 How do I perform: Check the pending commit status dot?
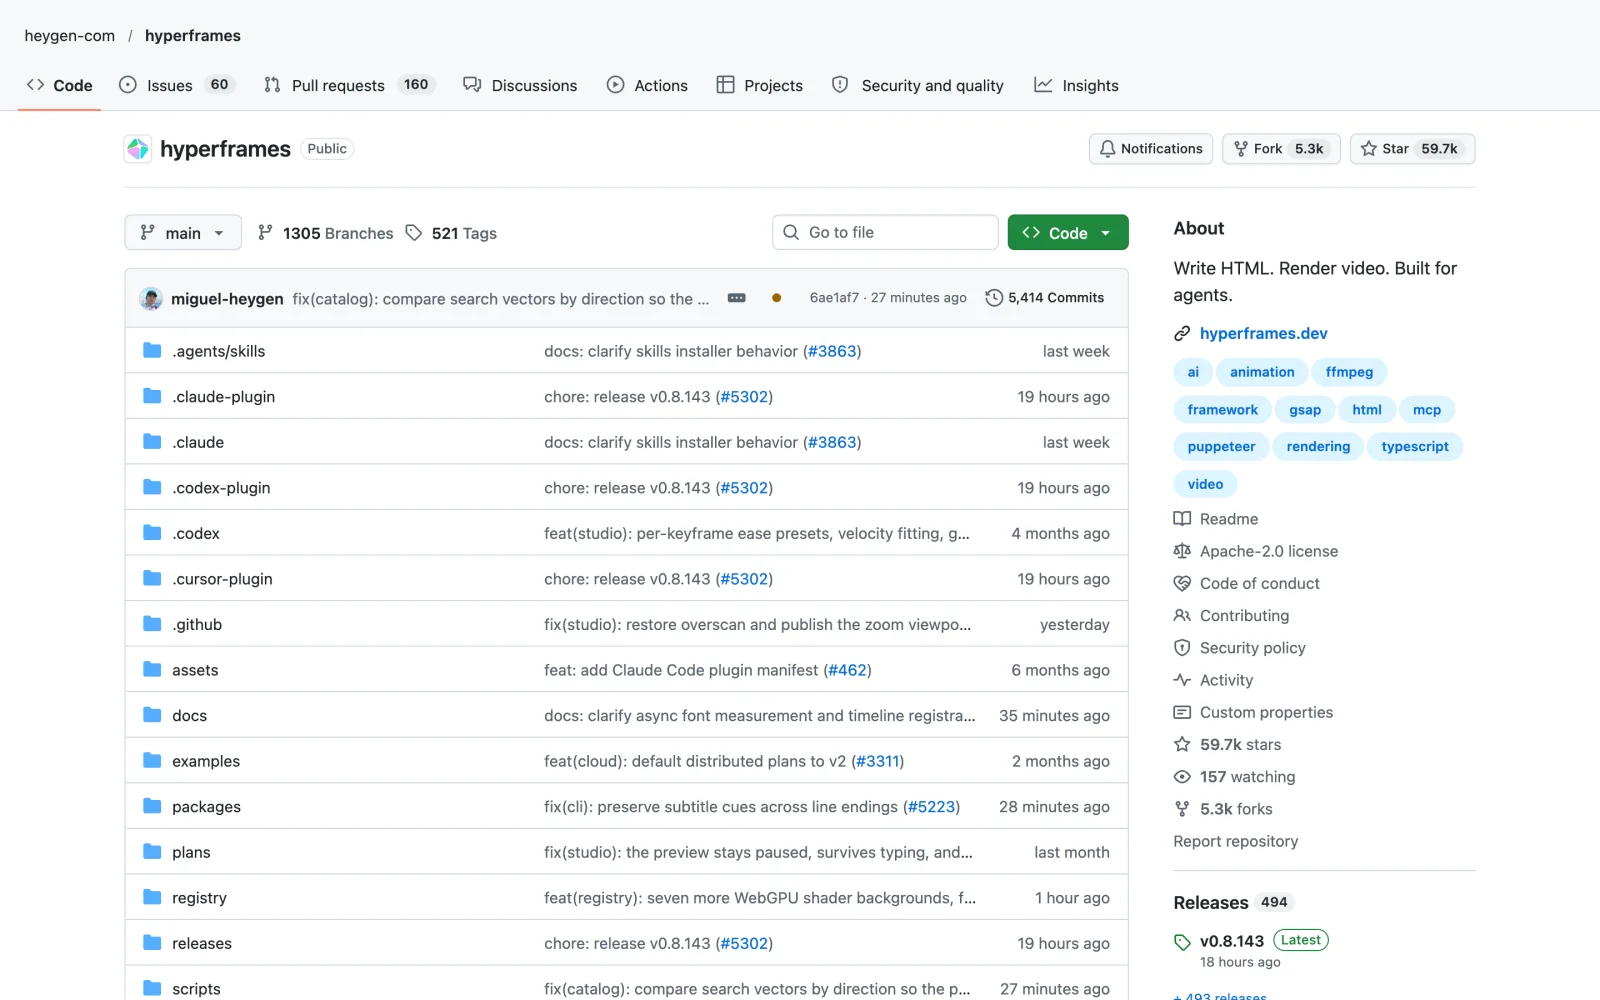point(776,298)
